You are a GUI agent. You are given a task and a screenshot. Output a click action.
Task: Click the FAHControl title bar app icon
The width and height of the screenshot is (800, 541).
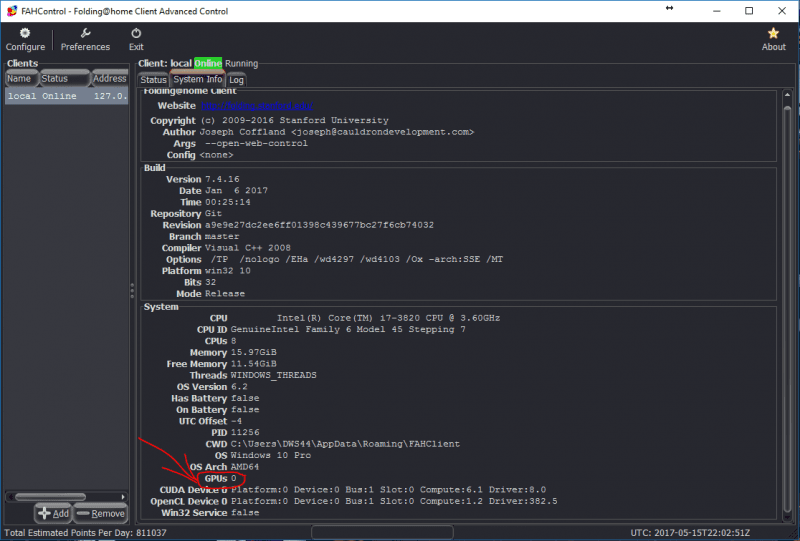(x=11, y=11)
